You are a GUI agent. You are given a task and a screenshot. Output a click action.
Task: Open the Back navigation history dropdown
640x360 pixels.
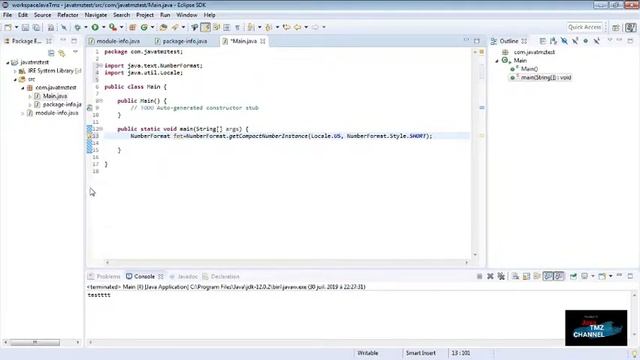point(306,27)
